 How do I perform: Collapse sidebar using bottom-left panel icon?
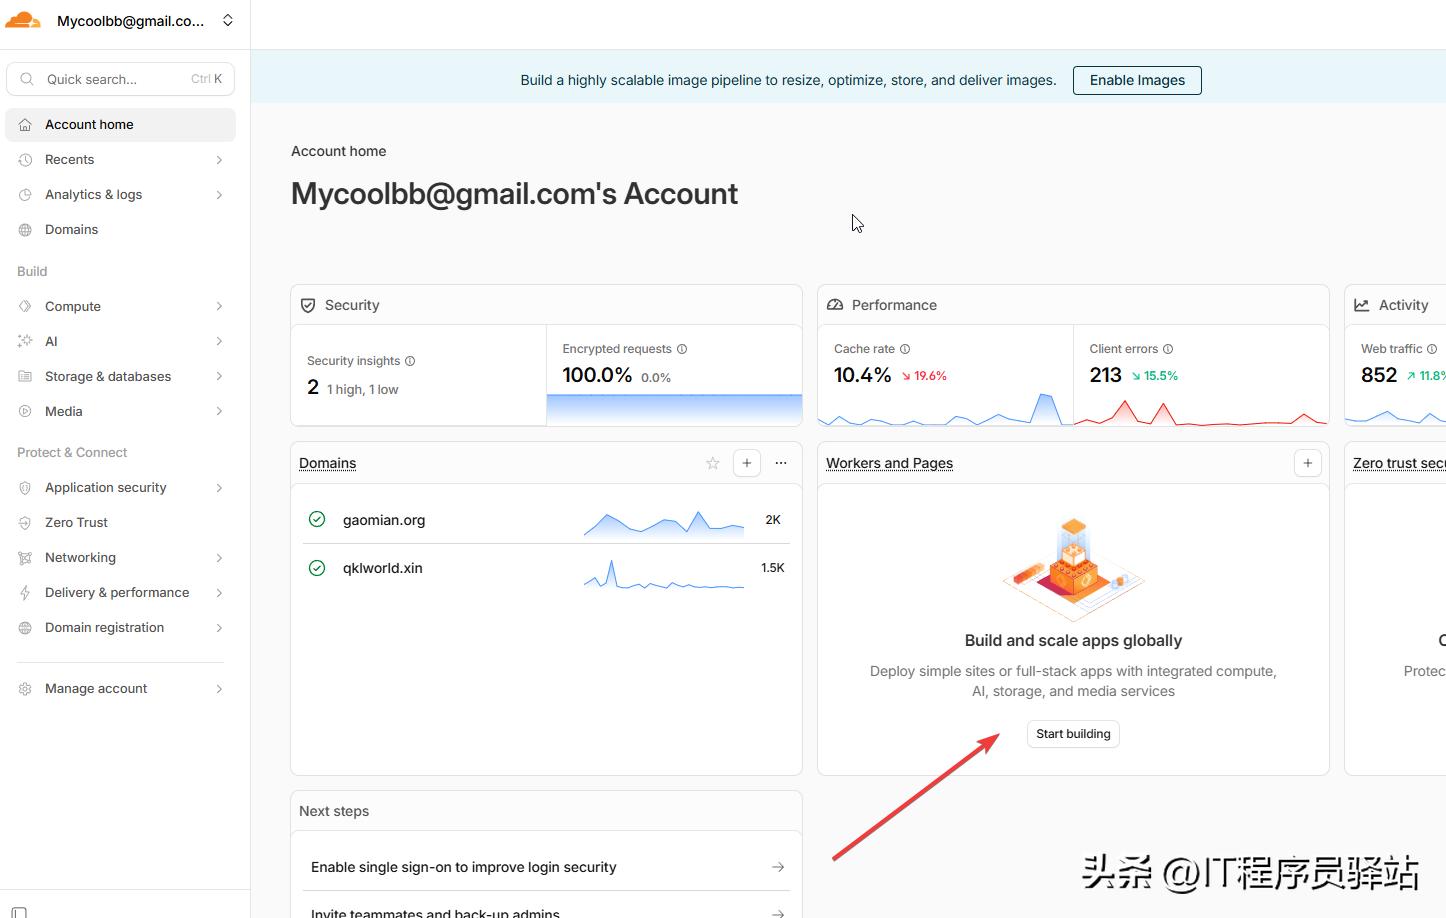coord(19,911)
